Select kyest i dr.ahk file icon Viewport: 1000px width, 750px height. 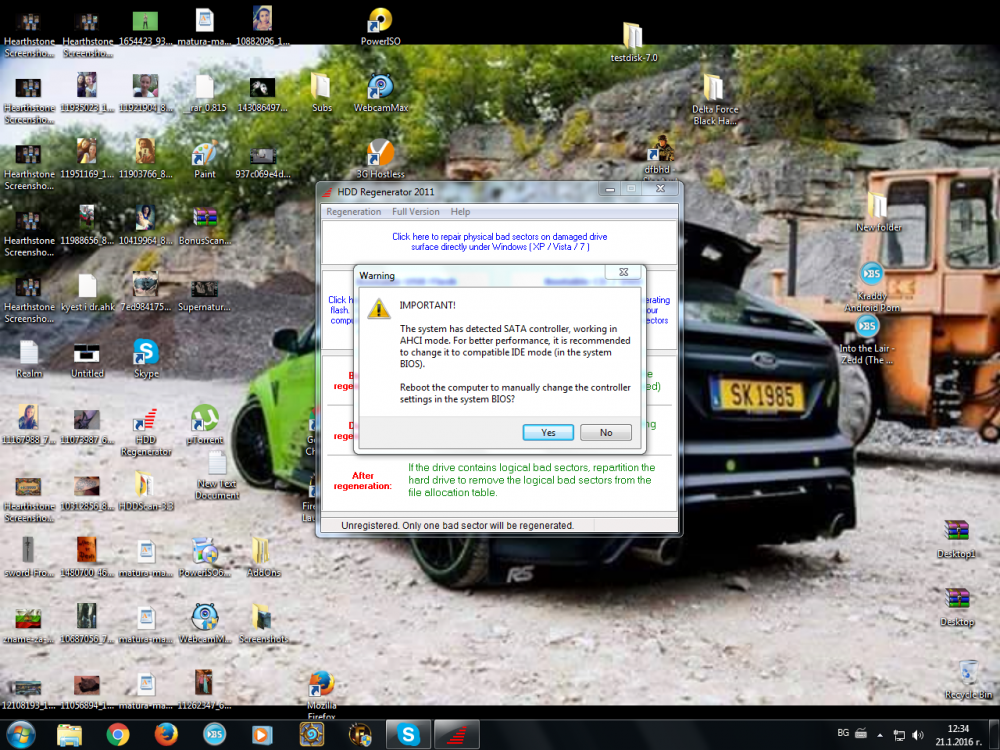pos(87,292)
